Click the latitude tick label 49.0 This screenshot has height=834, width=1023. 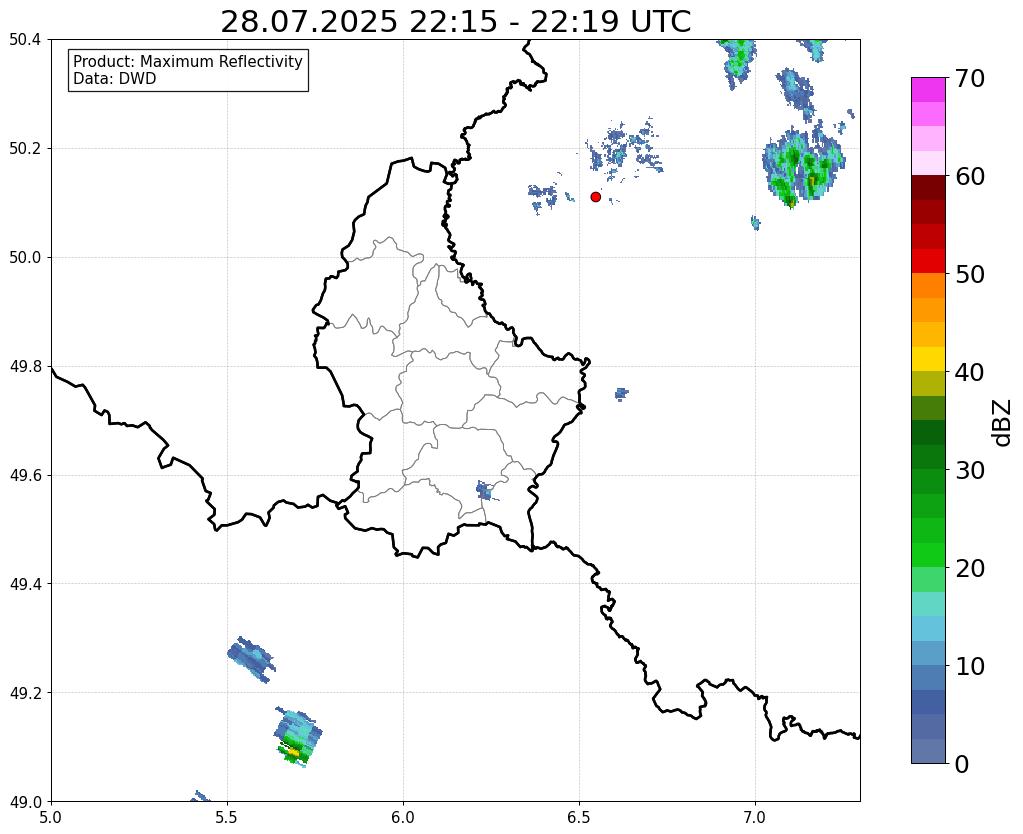(x=25, y=801)
